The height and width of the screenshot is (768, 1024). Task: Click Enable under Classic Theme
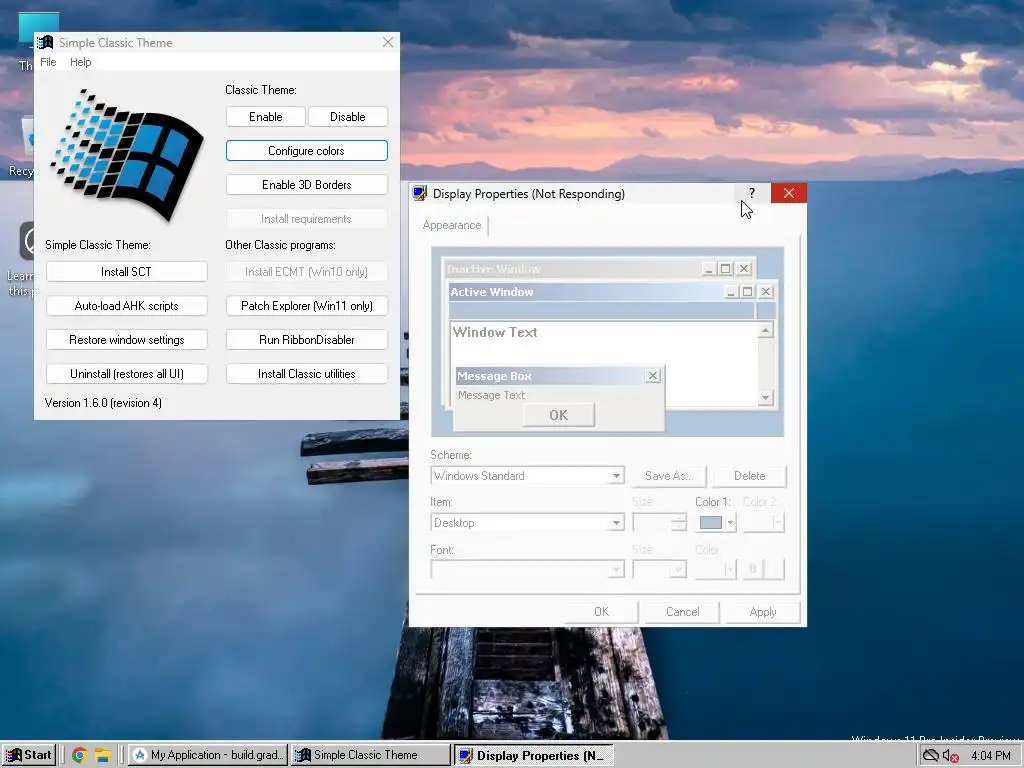266,117
